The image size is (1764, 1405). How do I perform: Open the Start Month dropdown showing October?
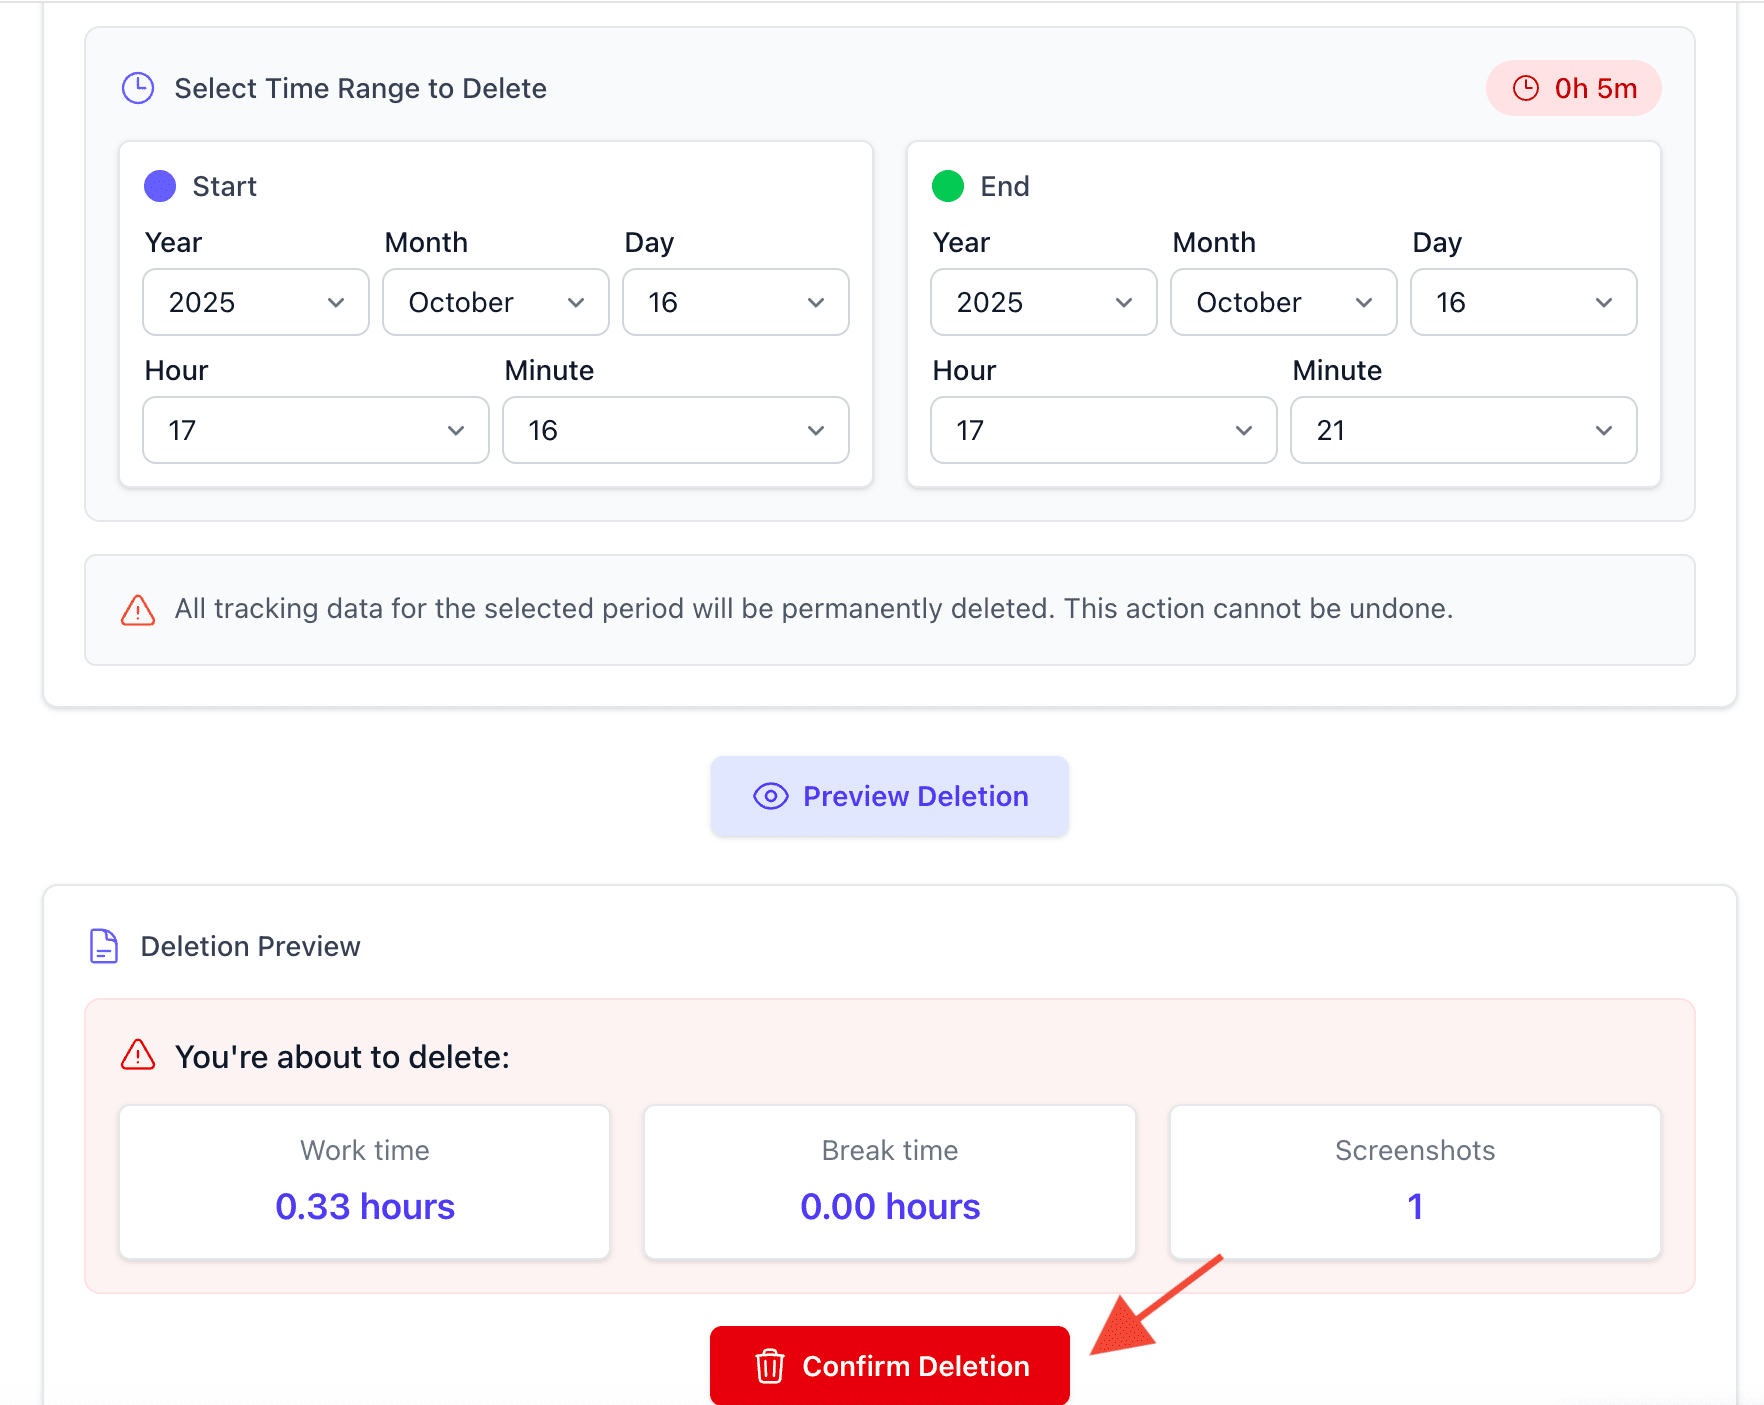pos(495,302)
